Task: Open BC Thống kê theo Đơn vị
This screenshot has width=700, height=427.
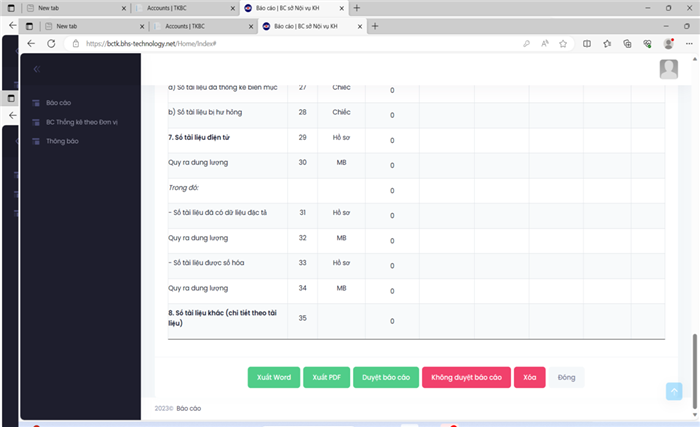Action: (75, 122)
